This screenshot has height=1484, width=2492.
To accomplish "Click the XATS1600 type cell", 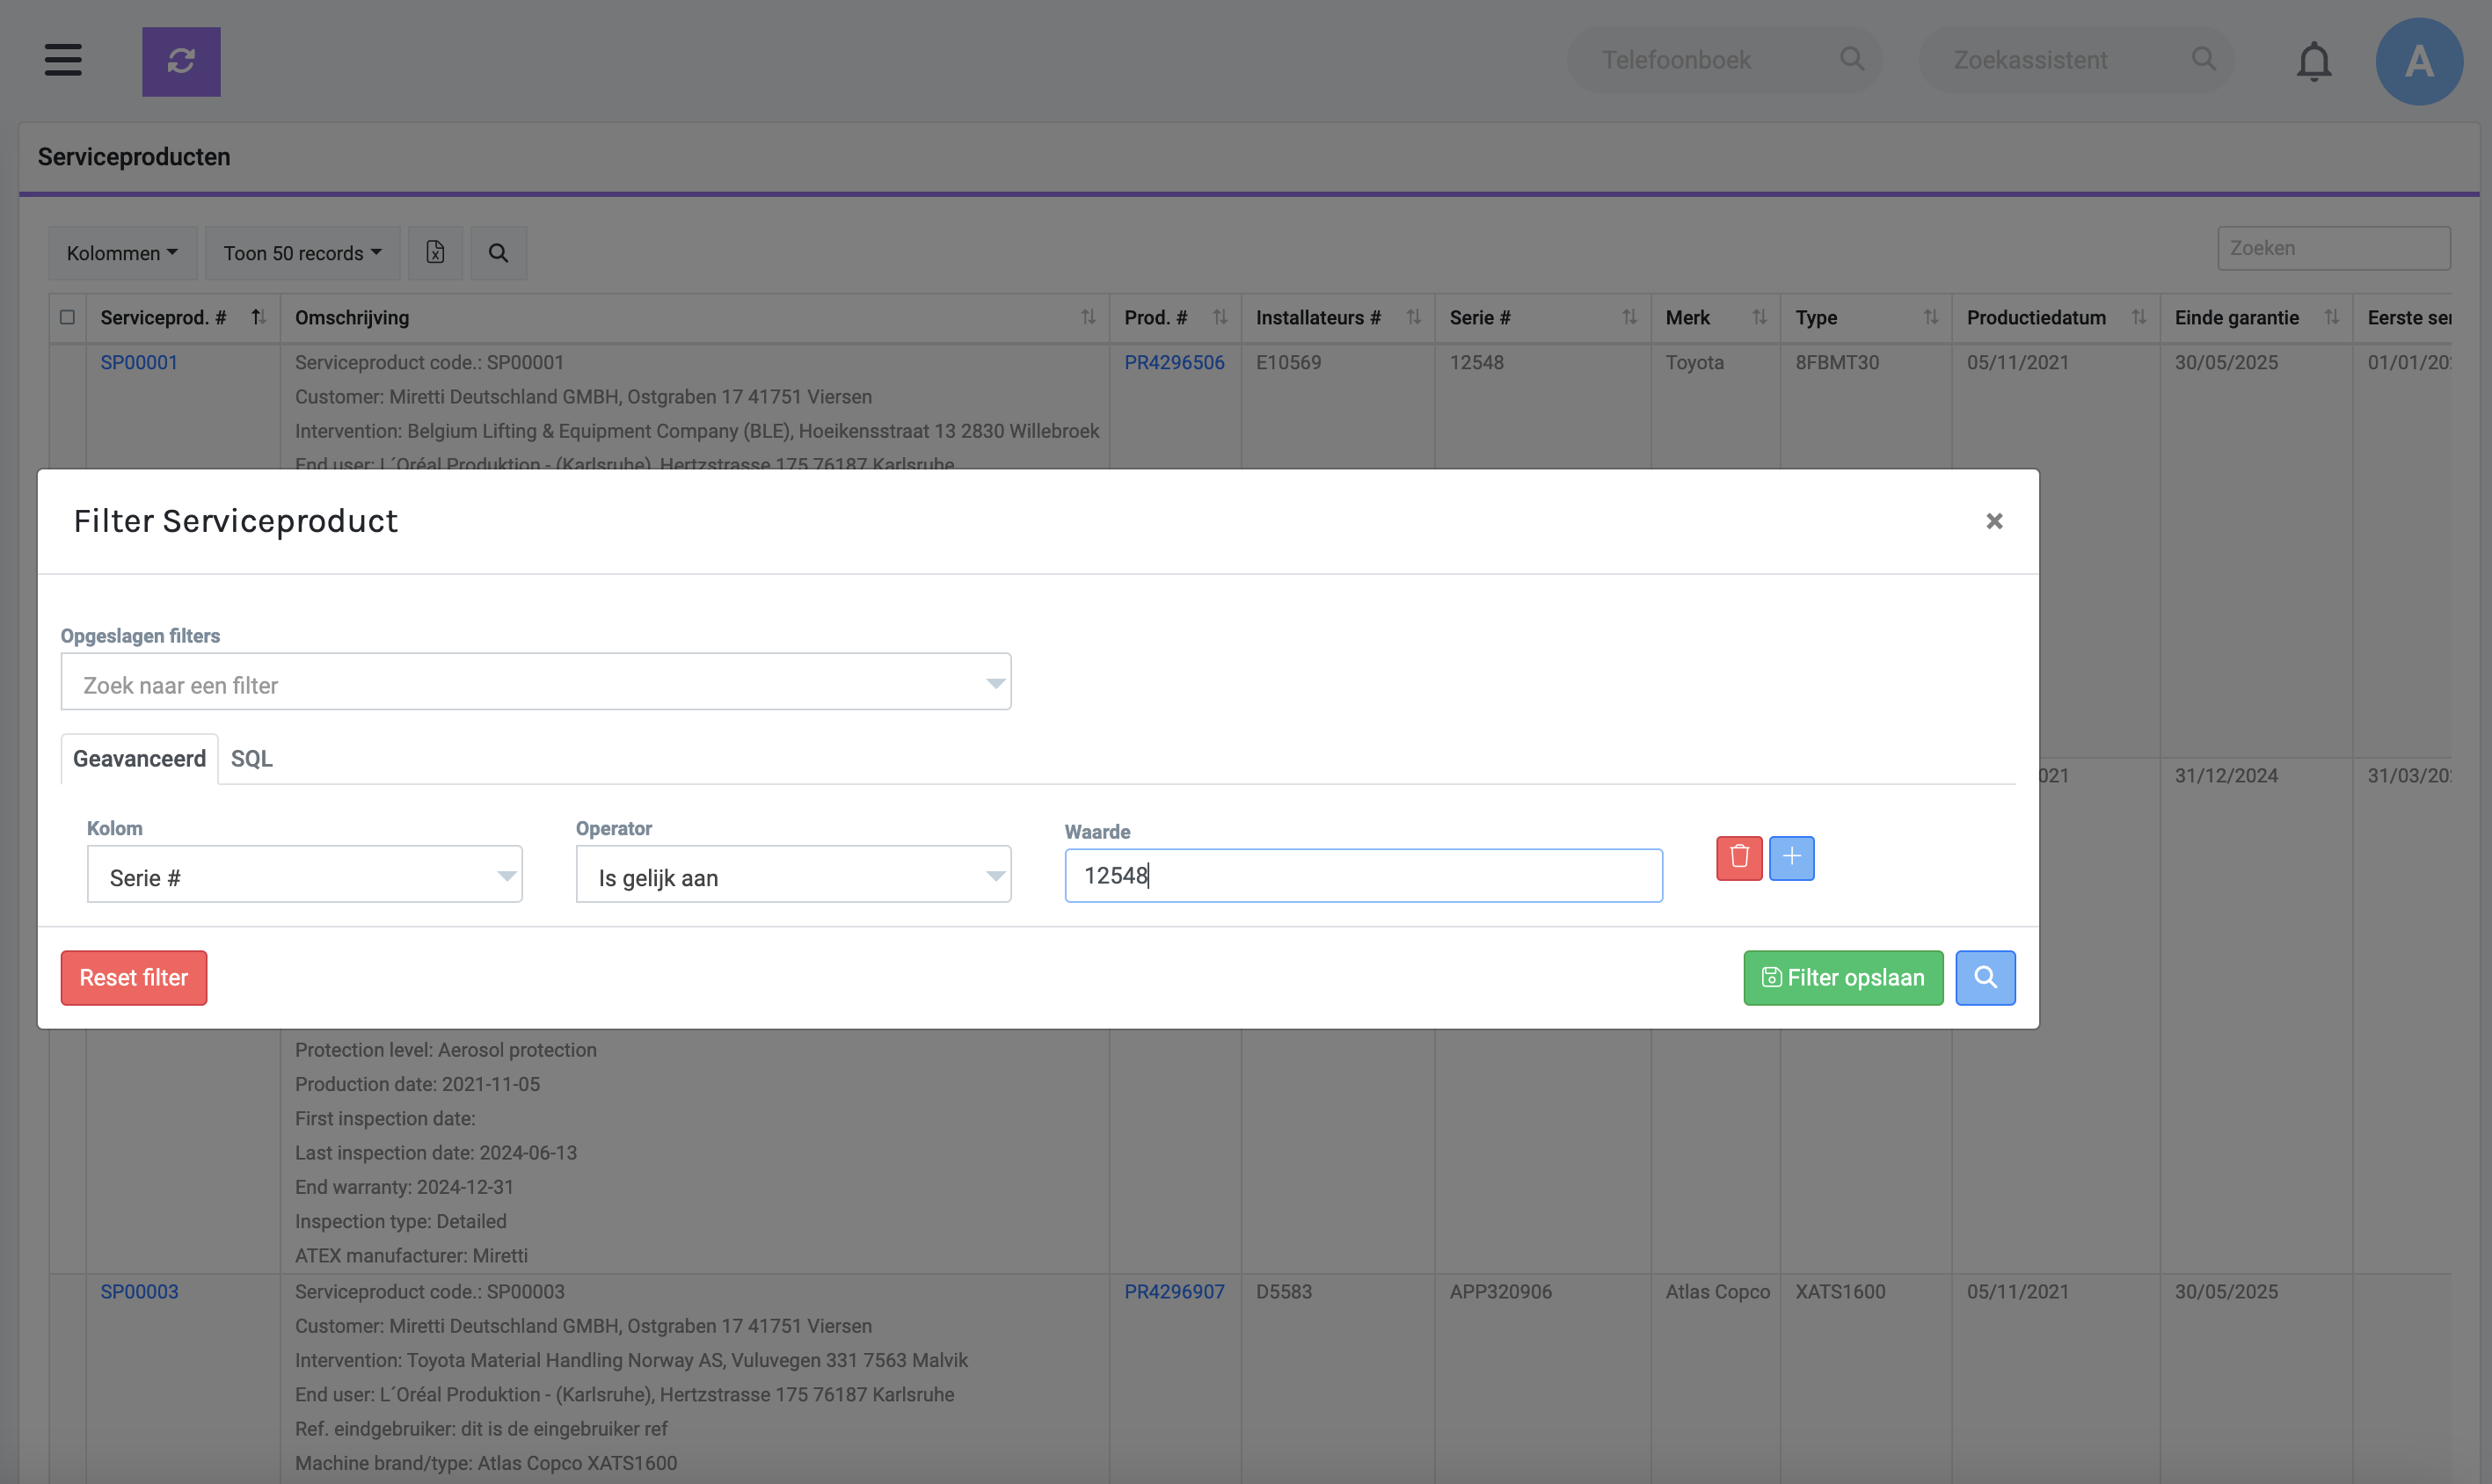I will pyautogui.click(x=1840, y=1291).
